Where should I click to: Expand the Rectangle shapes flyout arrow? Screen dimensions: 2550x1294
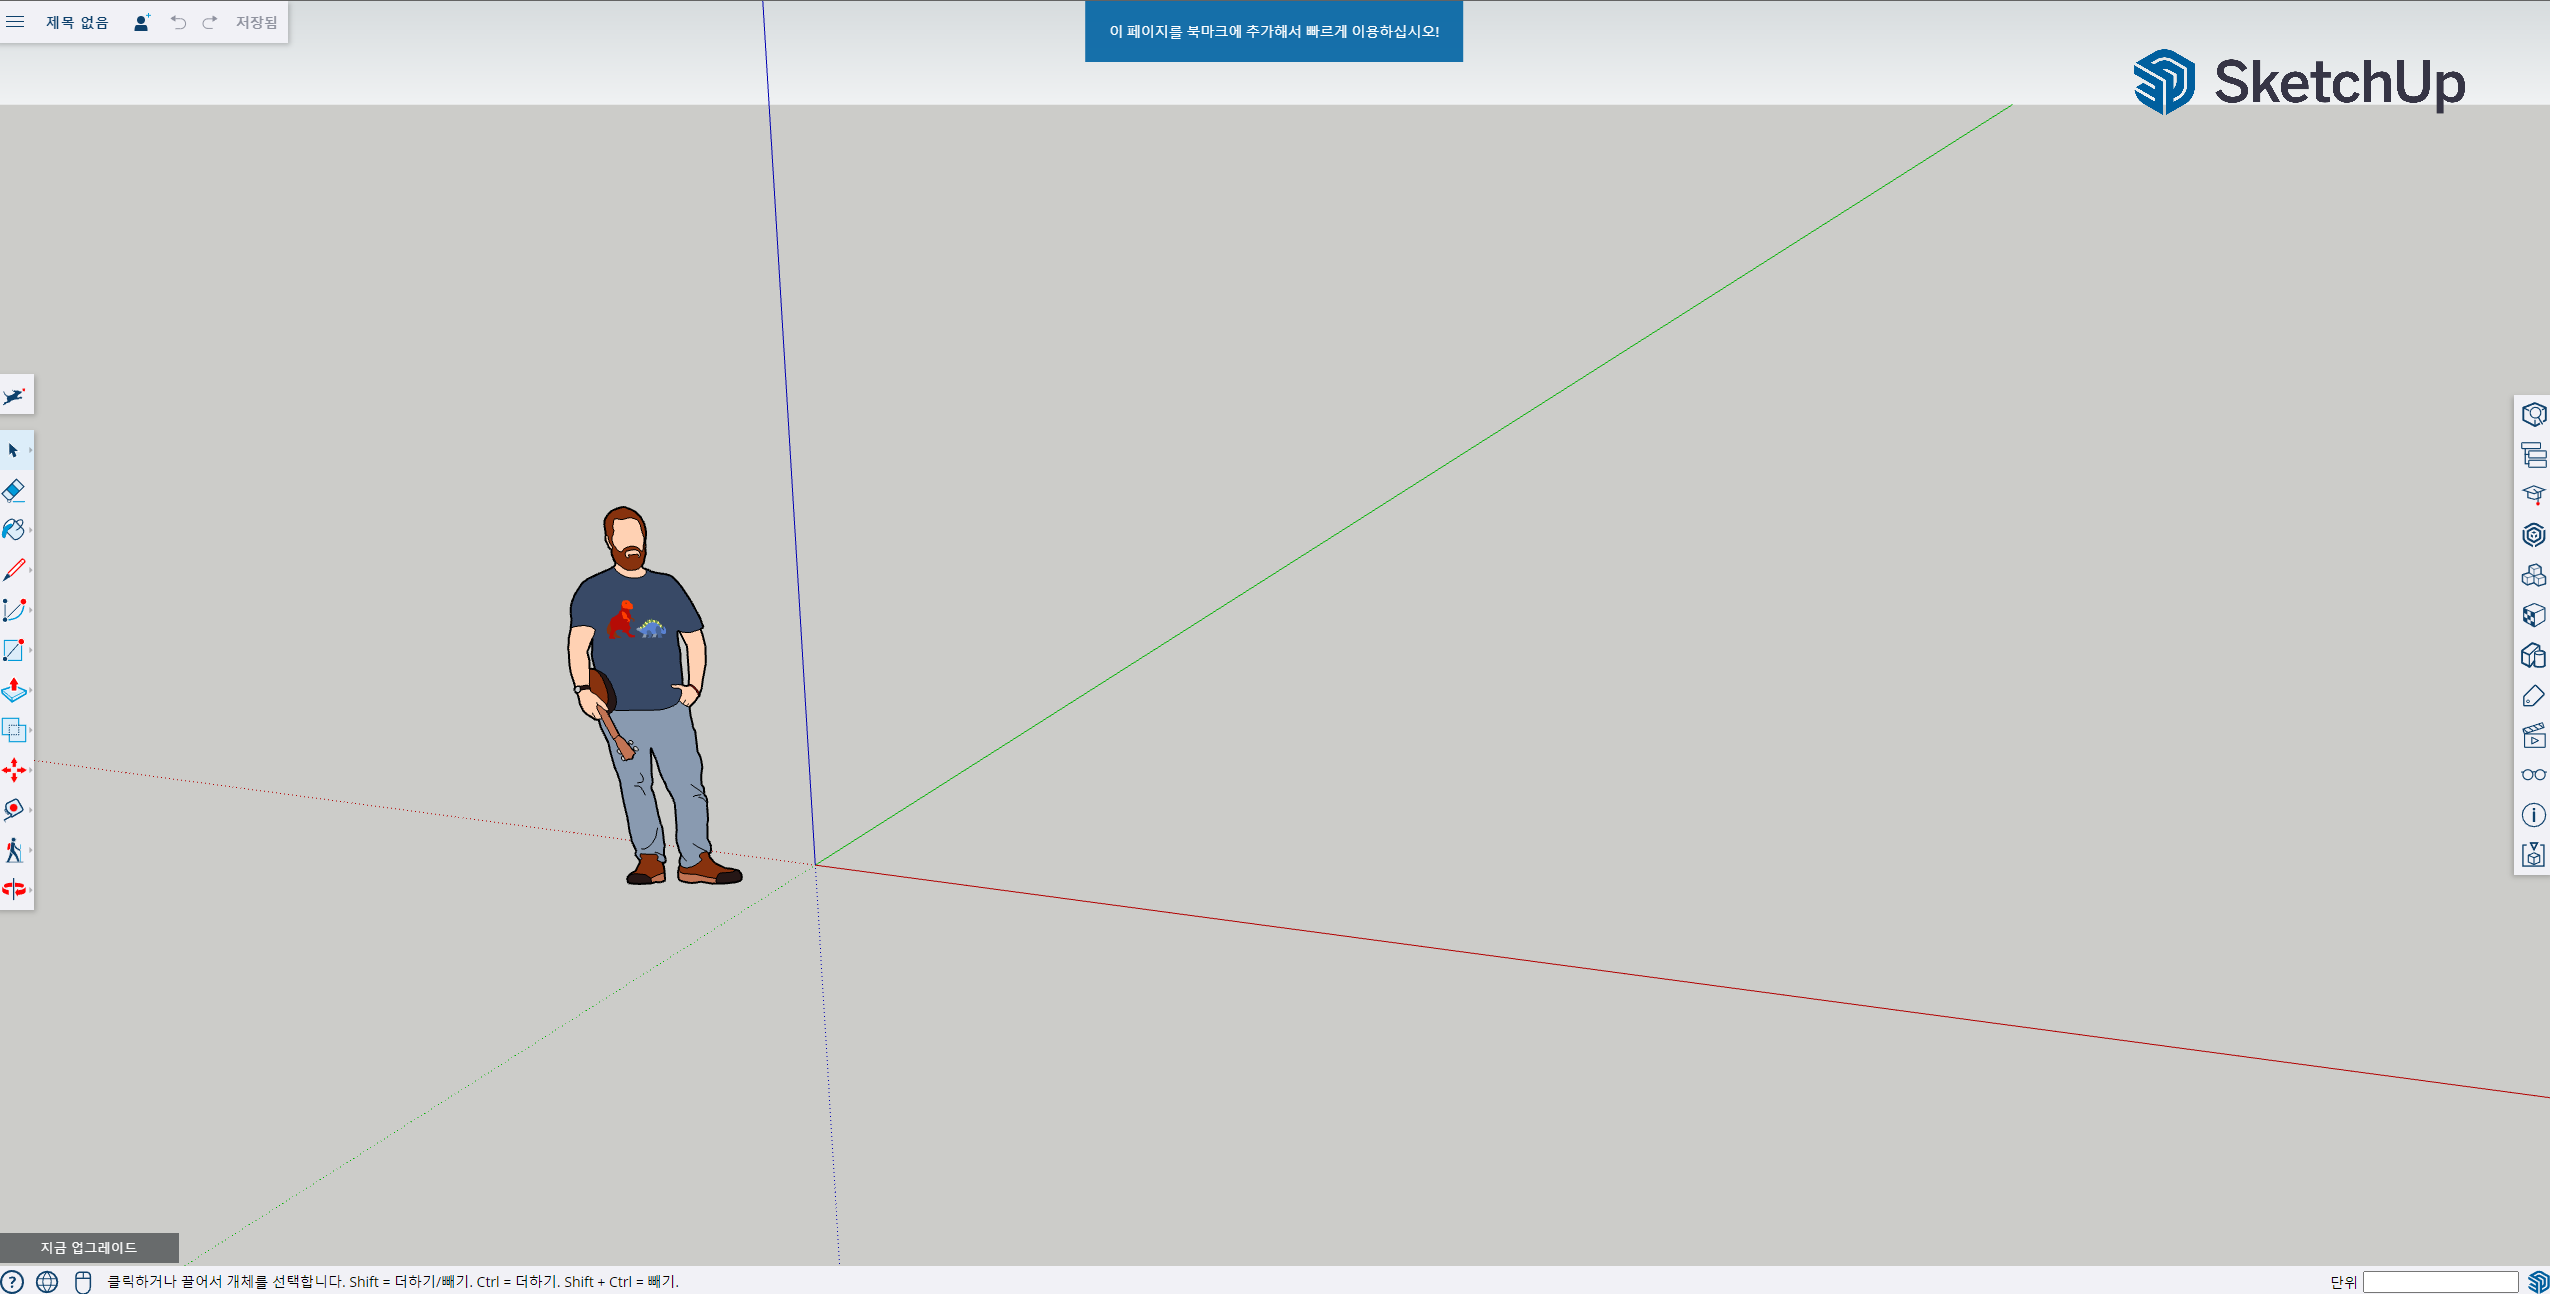(31, 650)
